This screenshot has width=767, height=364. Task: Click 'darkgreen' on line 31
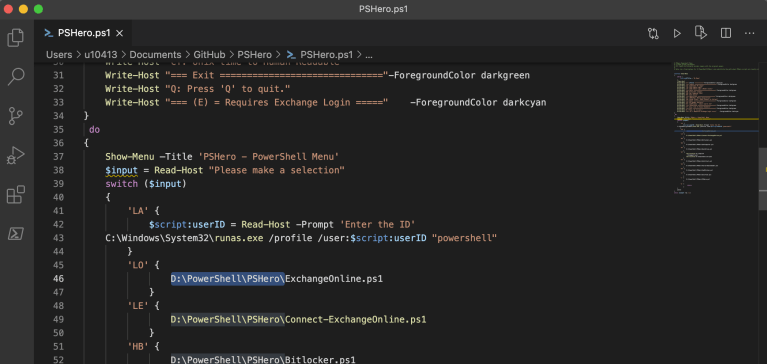505,75
